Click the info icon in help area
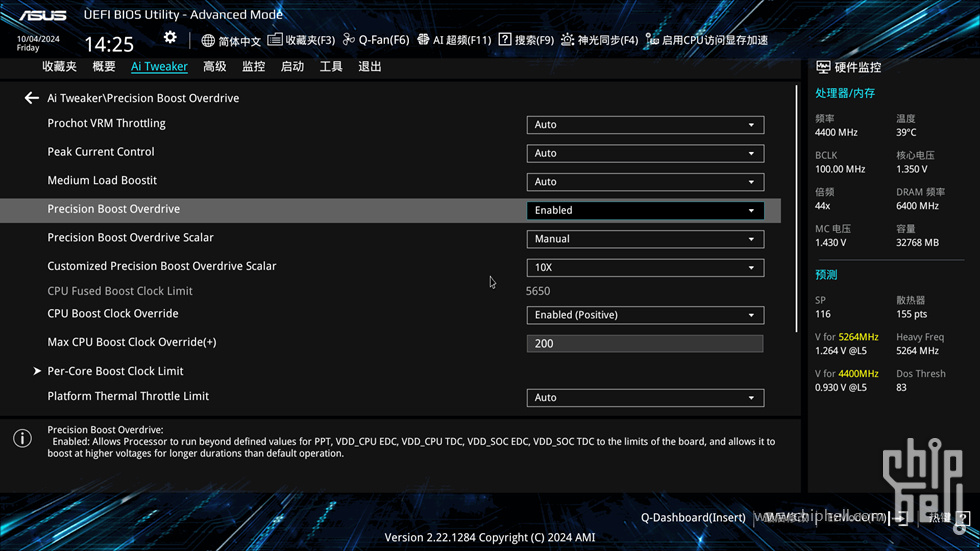The width and height of the screenshot is (980, 551). pyautogui.click(x=22, y=439)
